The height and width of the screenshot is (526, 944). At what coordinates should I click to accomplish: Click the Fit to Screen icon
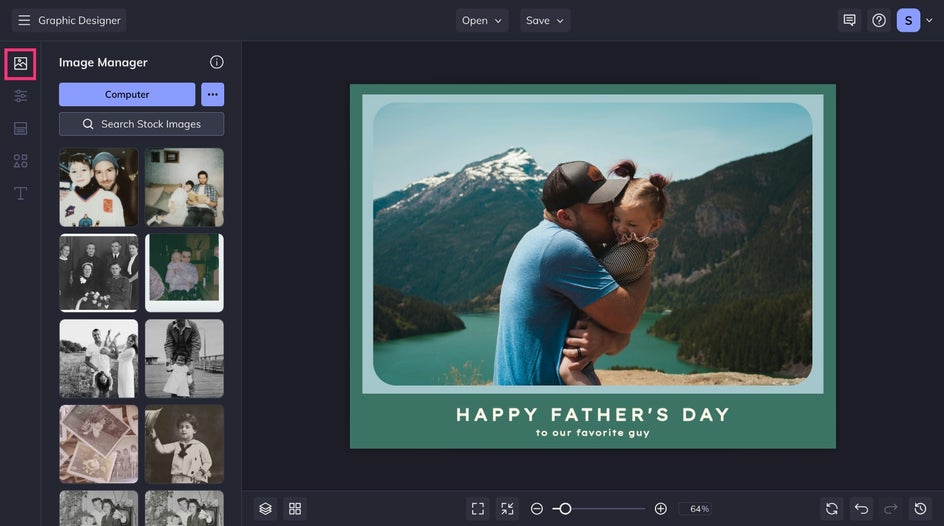point(478,509)
